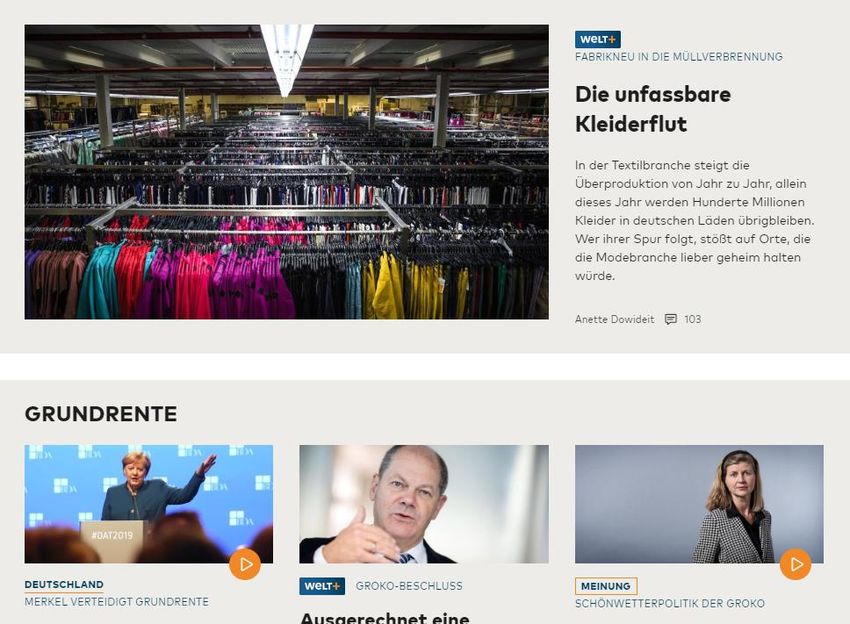This screenshot has height=624, width=850.
Task: Open Merkel verteidigt Grundrente article link
Action: 117,602
